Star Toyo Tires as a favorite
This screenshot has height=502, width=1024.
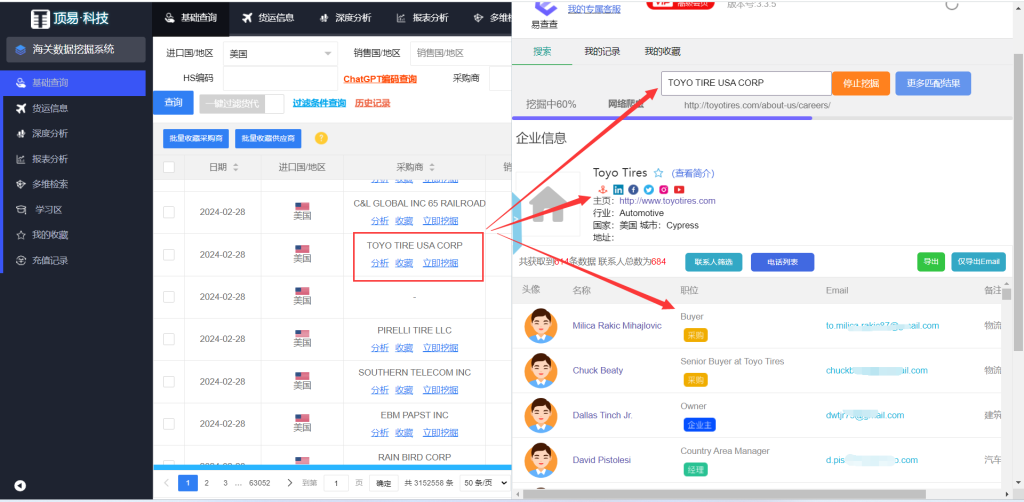tap(658, 173)
